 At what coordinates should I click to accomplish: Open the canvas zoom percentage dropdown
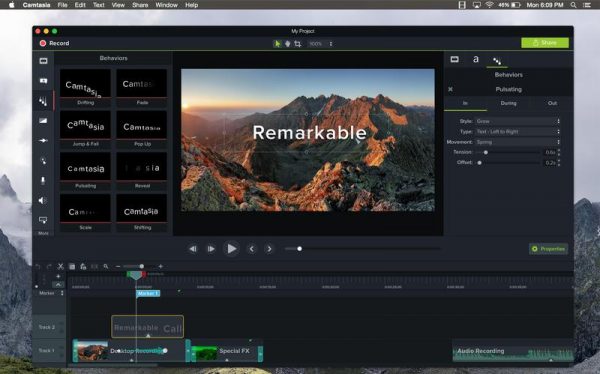coord(321,44)
